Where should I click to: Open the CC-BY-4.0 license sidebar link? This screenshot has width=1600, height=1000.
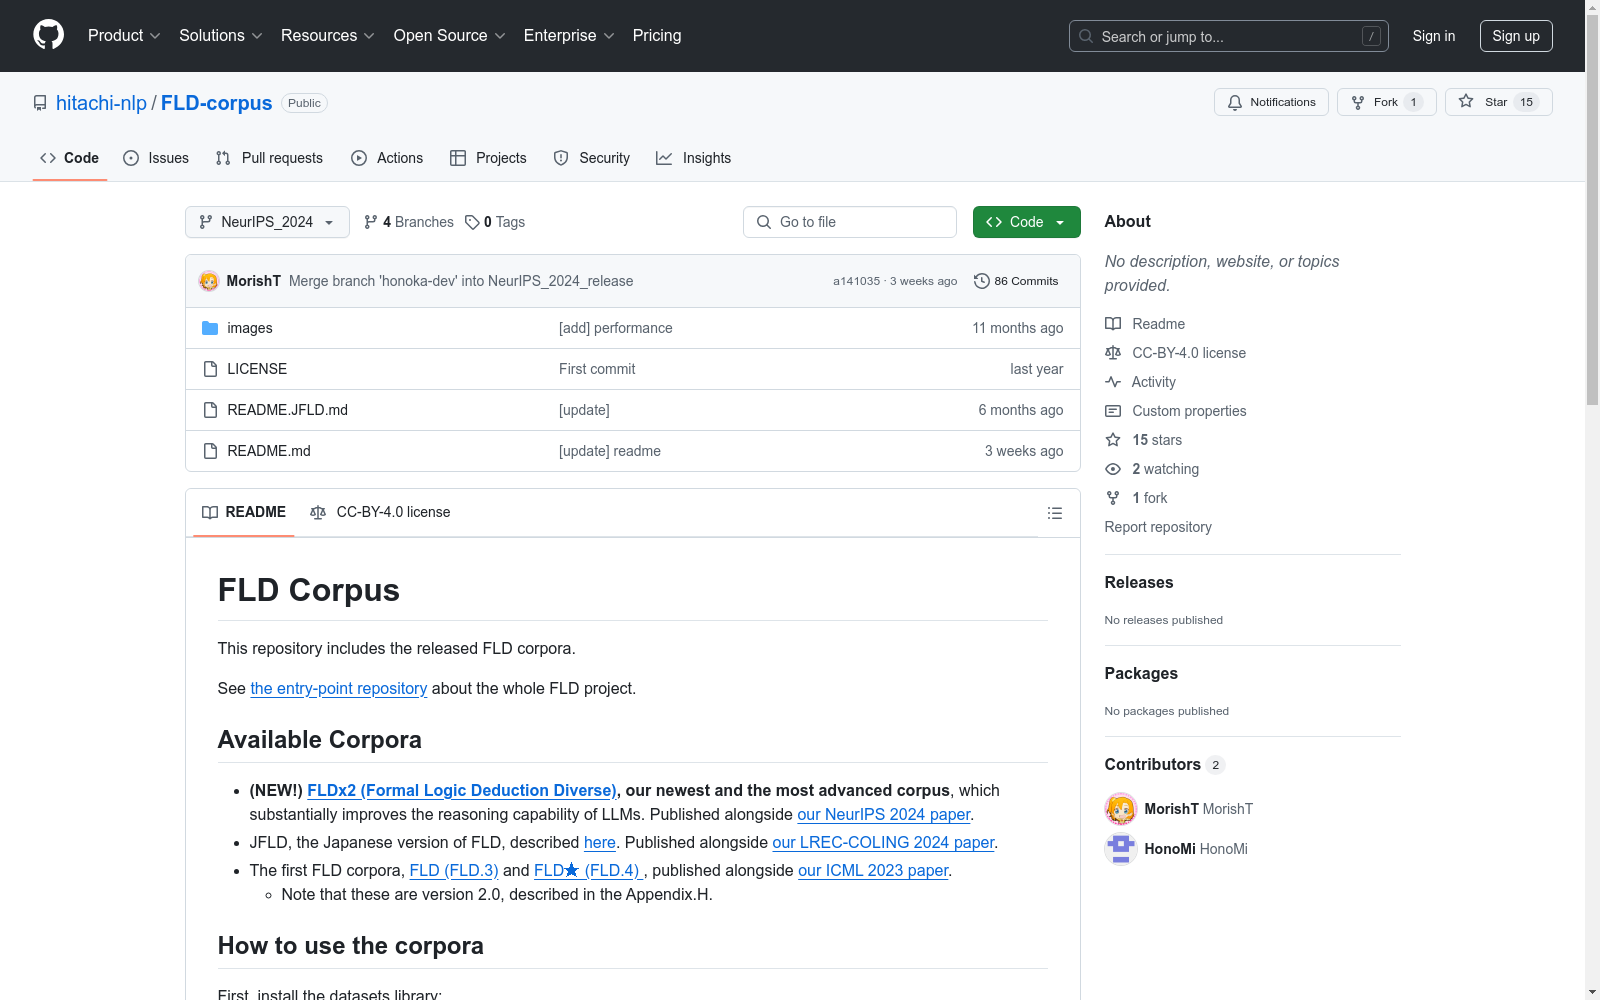(1176, 353)
